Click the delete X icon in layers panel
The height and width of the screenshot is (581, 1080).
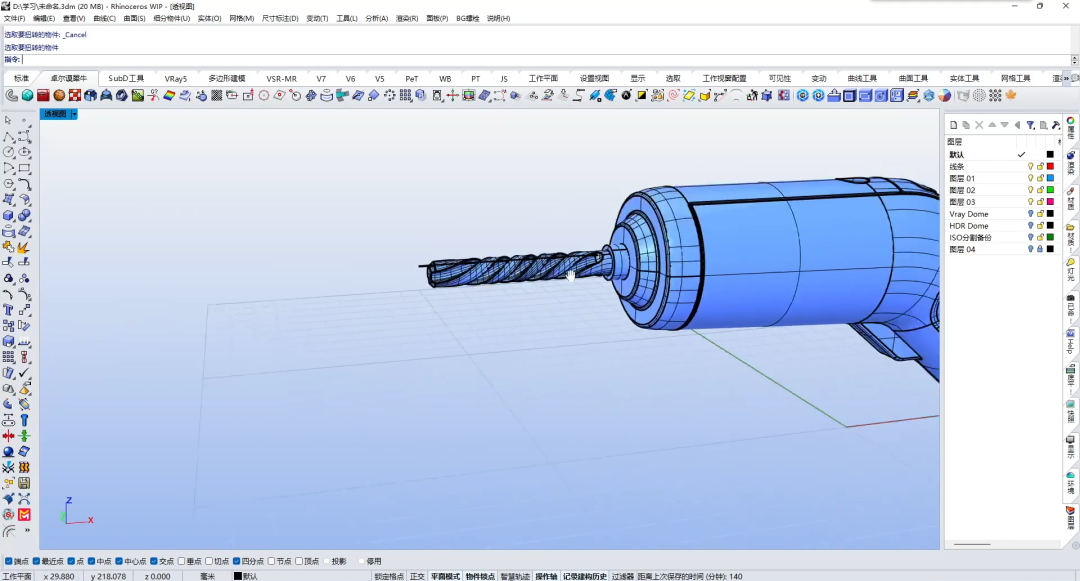pos(979,125)
